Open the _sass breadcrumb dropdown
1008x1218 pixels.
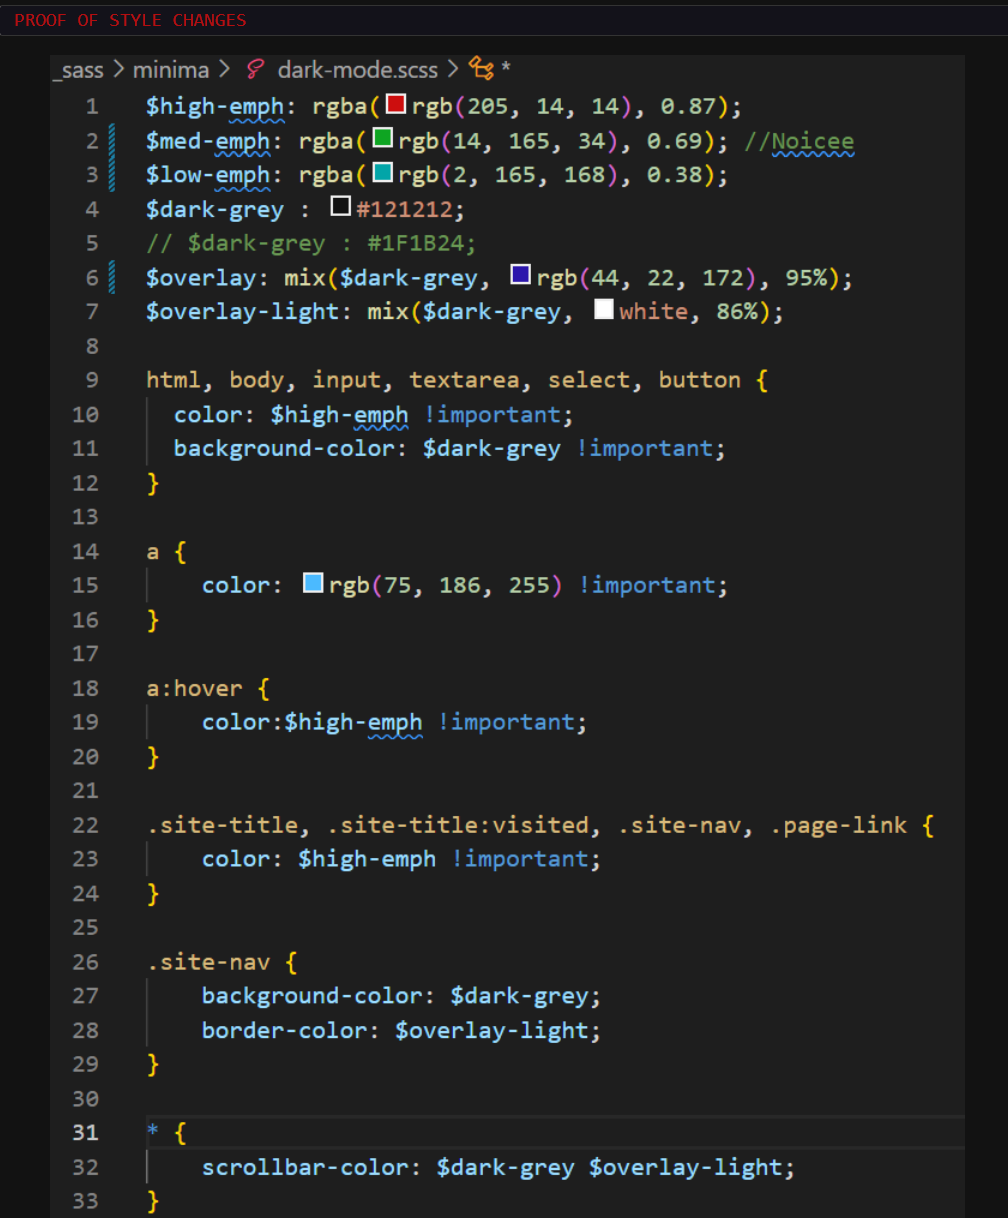[x=78, y=69]
